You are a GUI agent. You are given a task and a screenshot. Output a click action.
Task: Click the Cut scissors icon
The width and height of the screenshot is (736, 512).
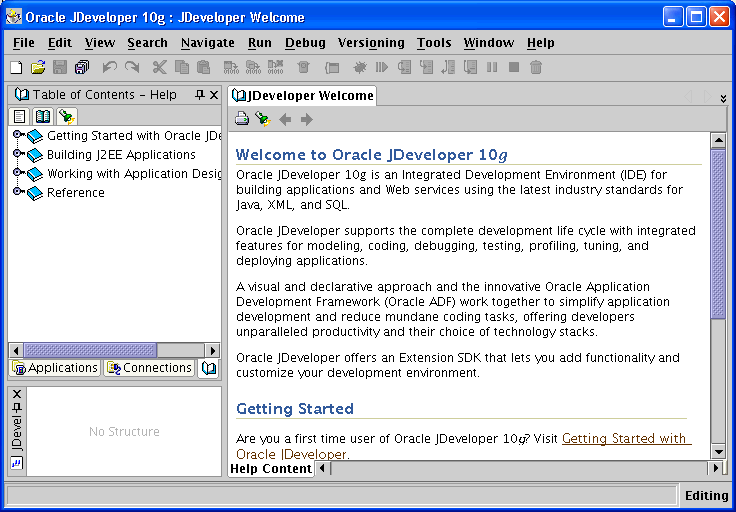click(159, 68)
